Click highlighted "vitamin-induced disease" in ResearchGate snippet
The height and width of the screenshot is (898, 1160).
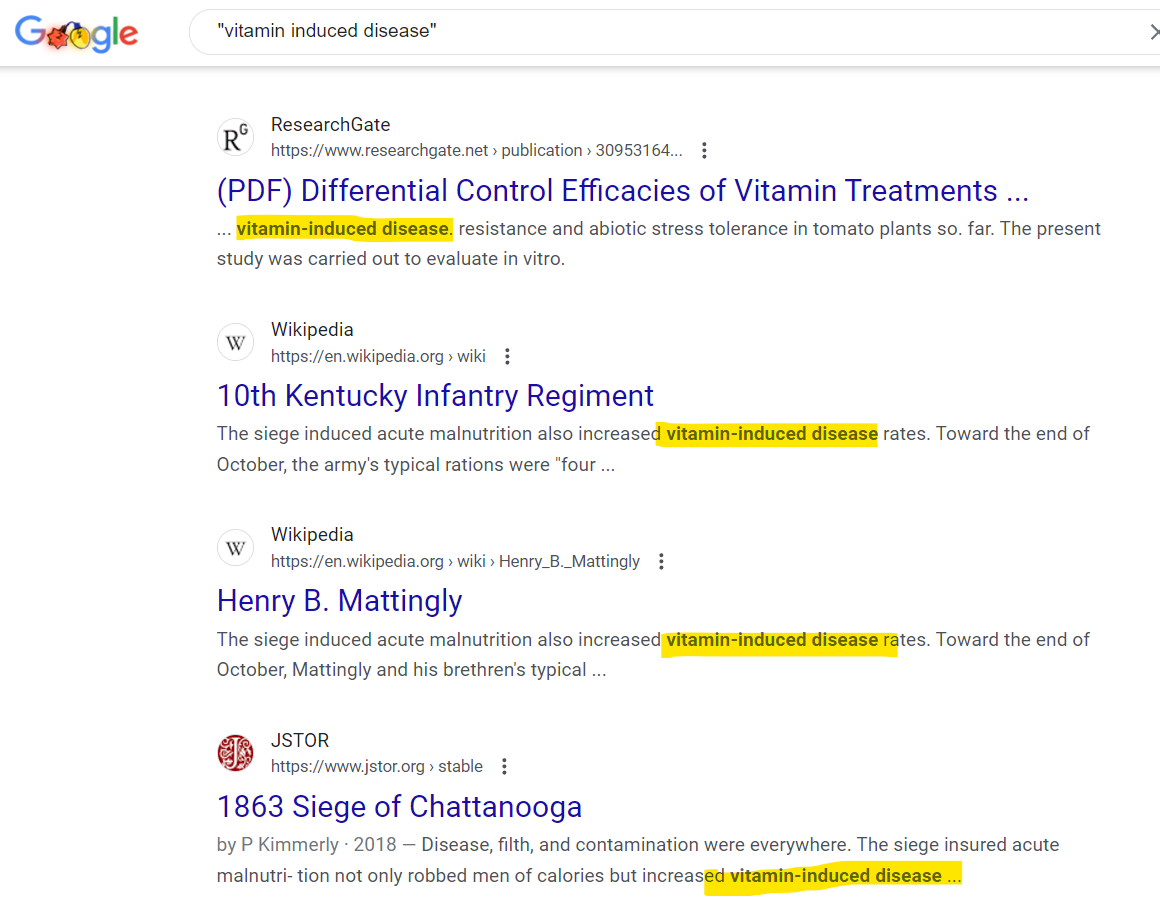(x=343, y=229)
